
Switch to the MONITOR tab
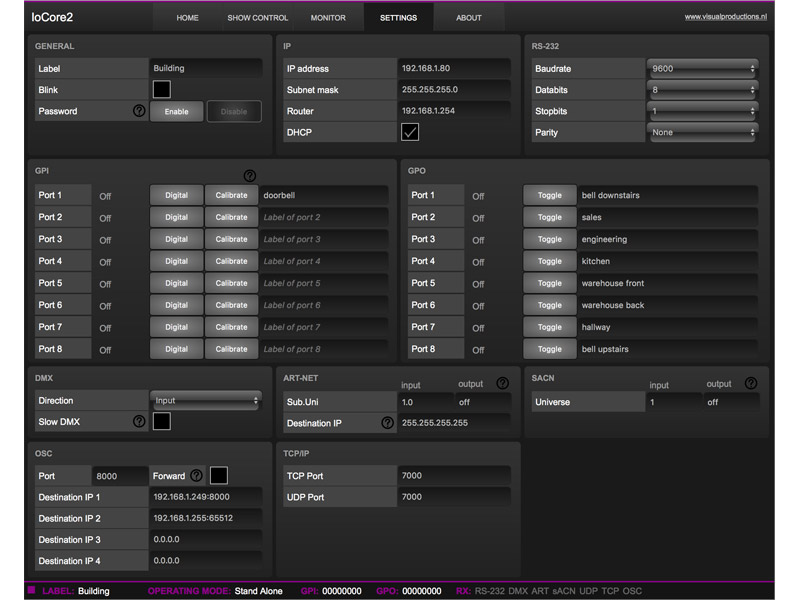[x=329, y=17]
